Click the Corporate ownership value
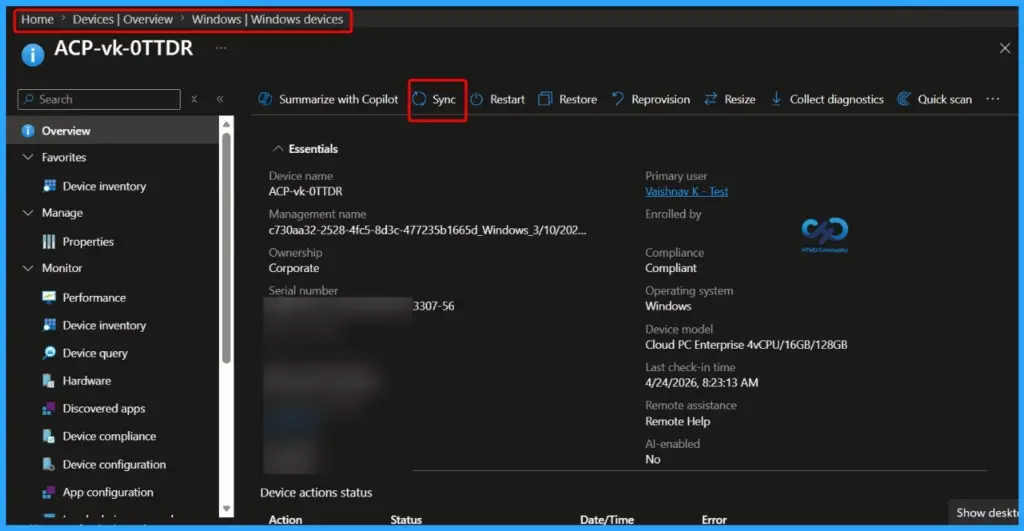Screen dimensions: 1024x531 coord(294,268)
